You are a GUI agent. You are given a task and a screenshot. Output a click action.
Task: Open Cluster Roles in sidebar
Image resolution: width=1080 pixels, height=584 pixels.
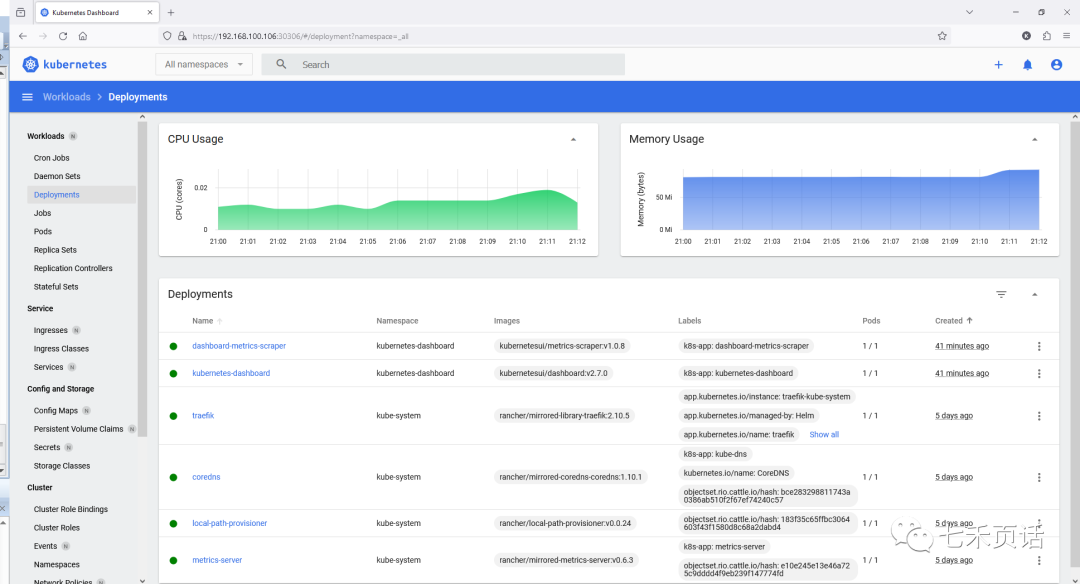pyautogui.click(x=56, y=528)
